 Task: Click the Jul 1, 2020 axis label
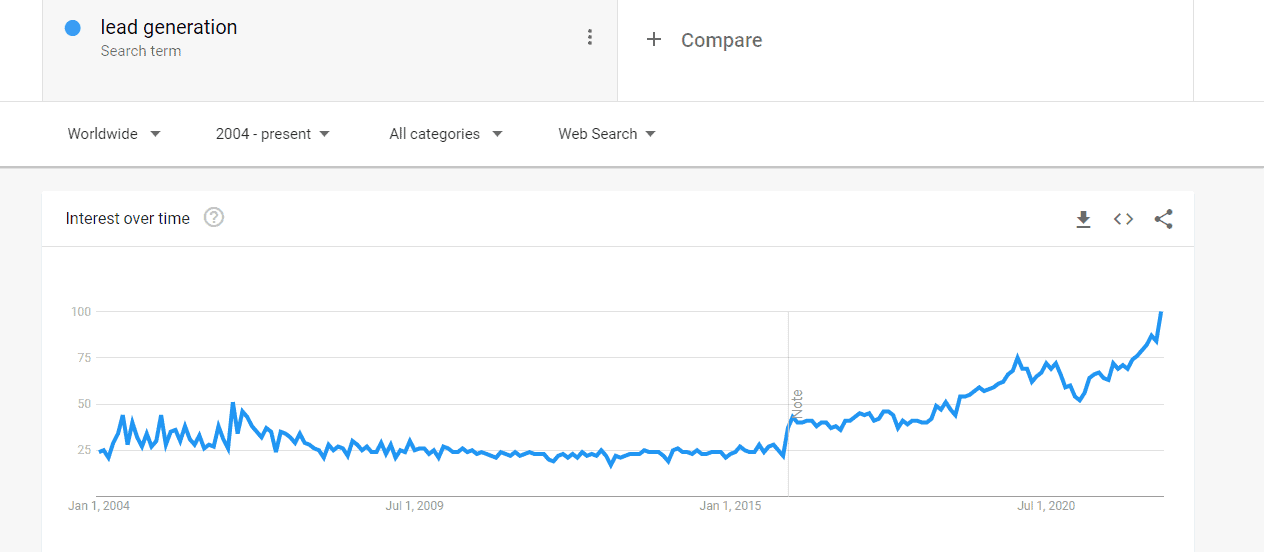pyautogui.click(x=1045, y=506)
